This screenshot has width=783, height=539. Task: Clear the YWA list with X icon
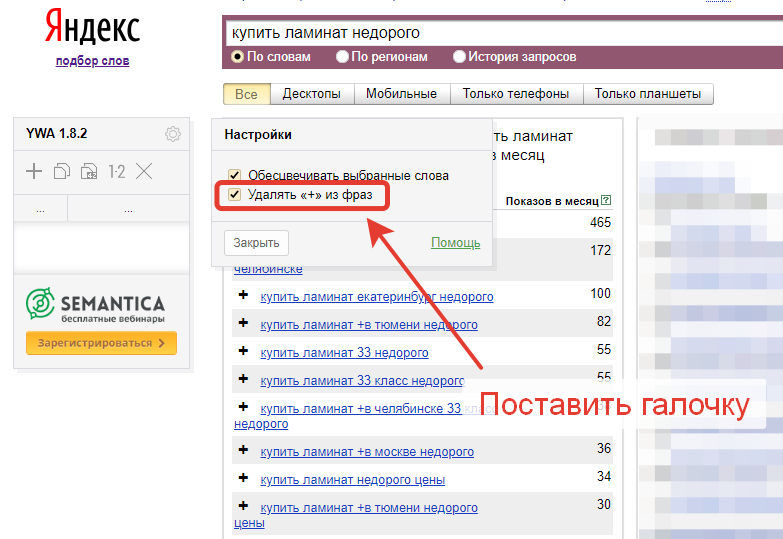pos(144,171)
